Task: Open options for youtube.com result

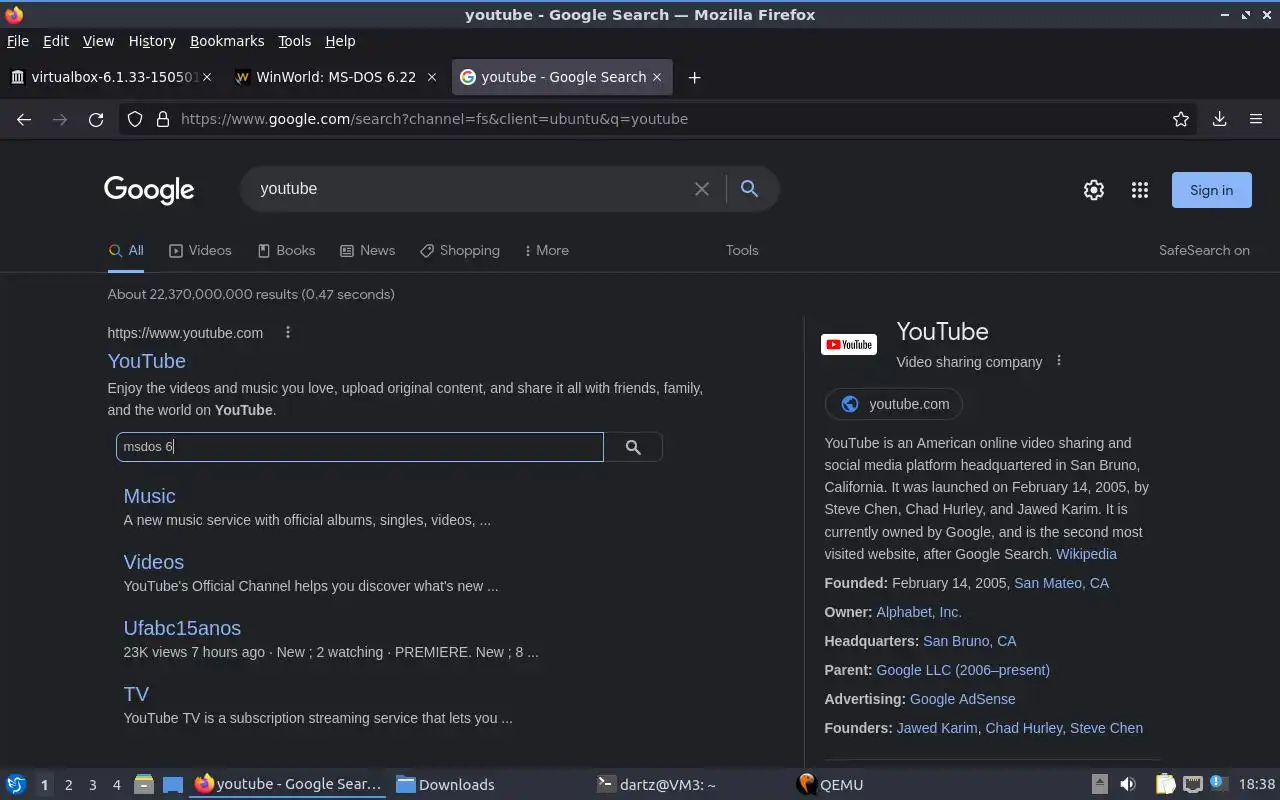Action: point(288,333)
